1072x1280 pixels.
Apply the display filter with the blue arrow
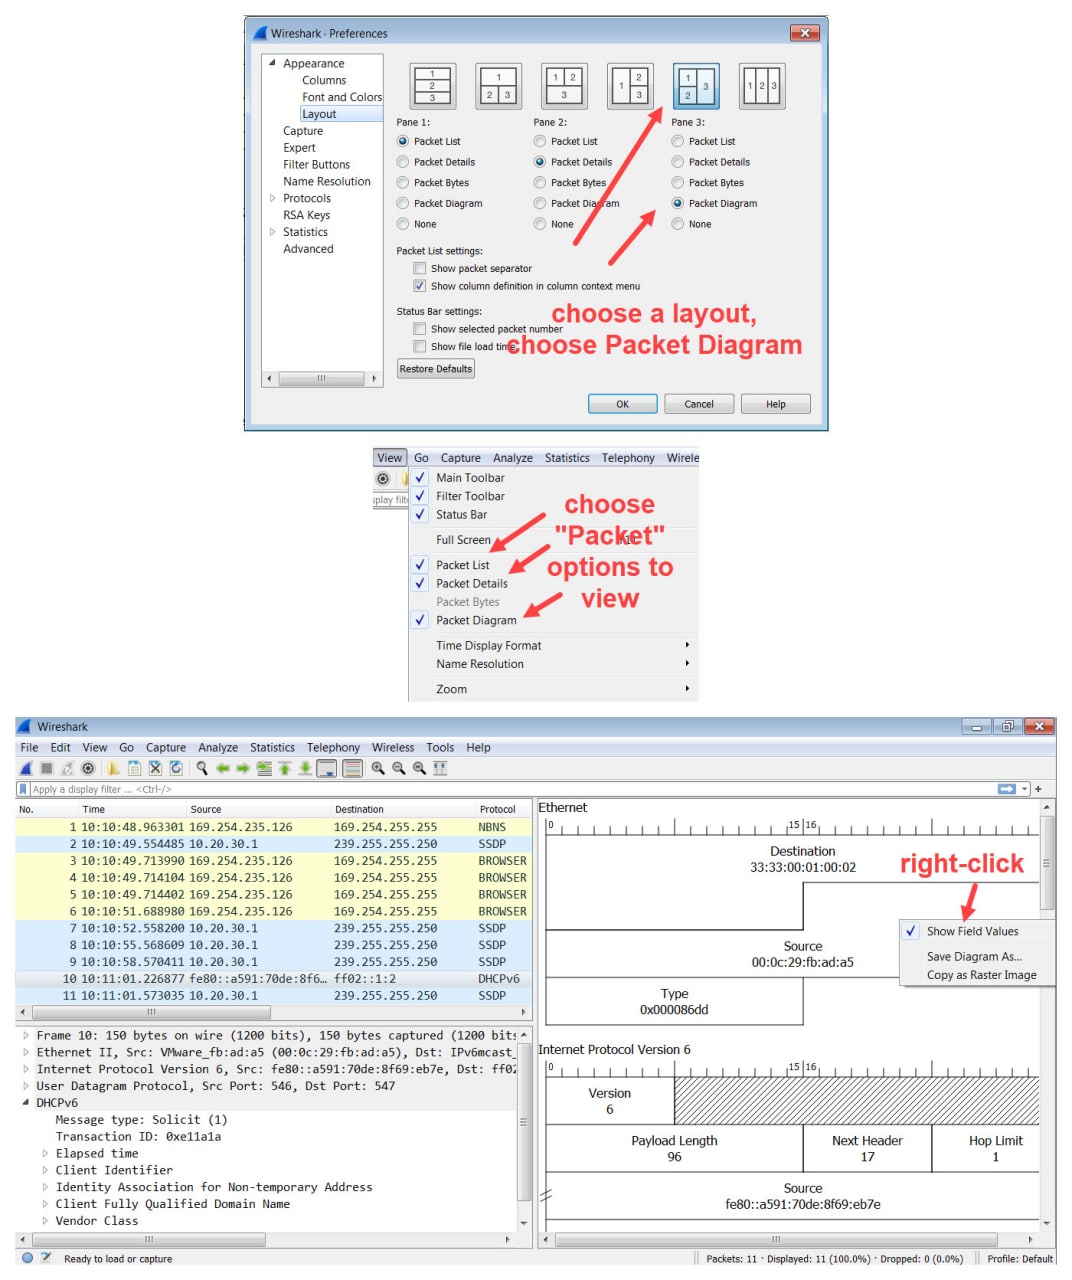click(x=1007, y=789)
